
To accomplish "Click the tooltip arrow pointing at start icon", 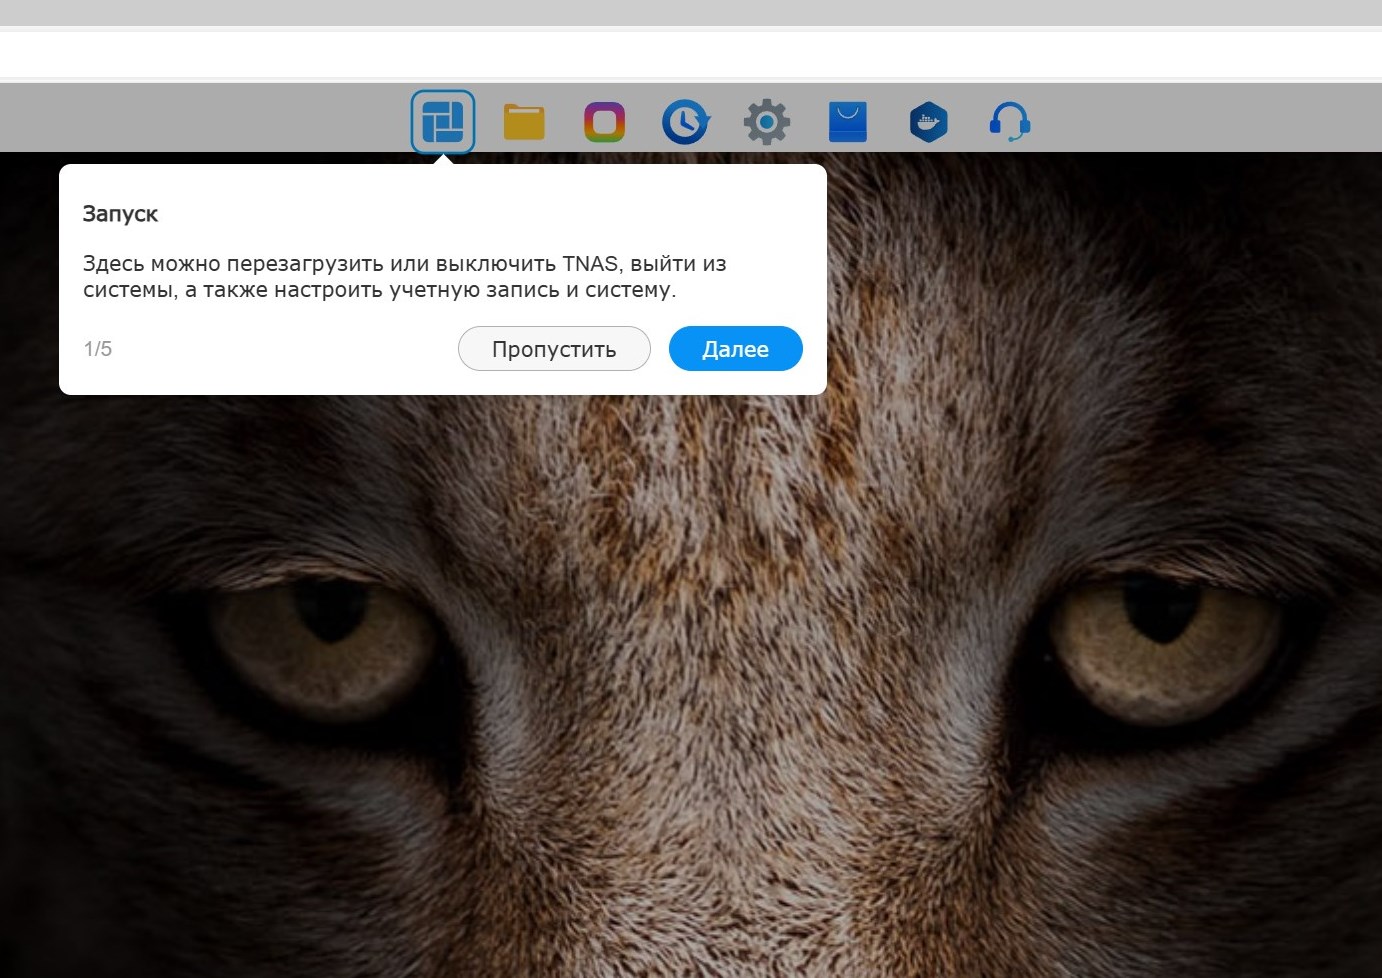I will point(443,159).
